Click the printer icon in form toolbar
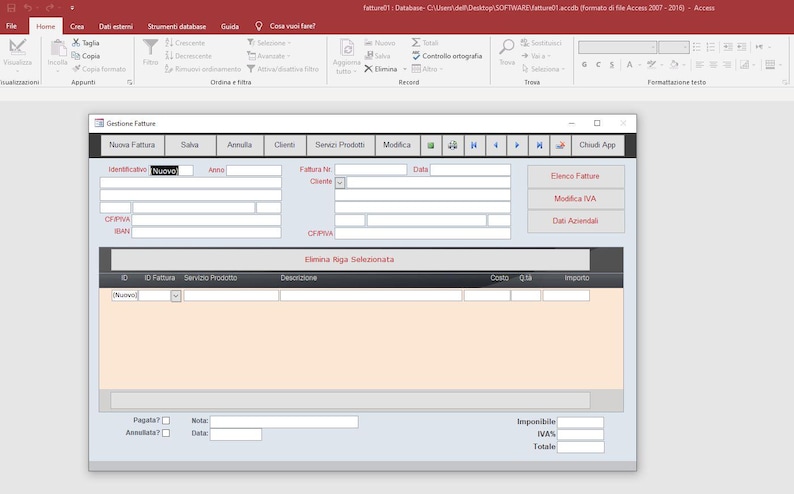 click(453, 145)
